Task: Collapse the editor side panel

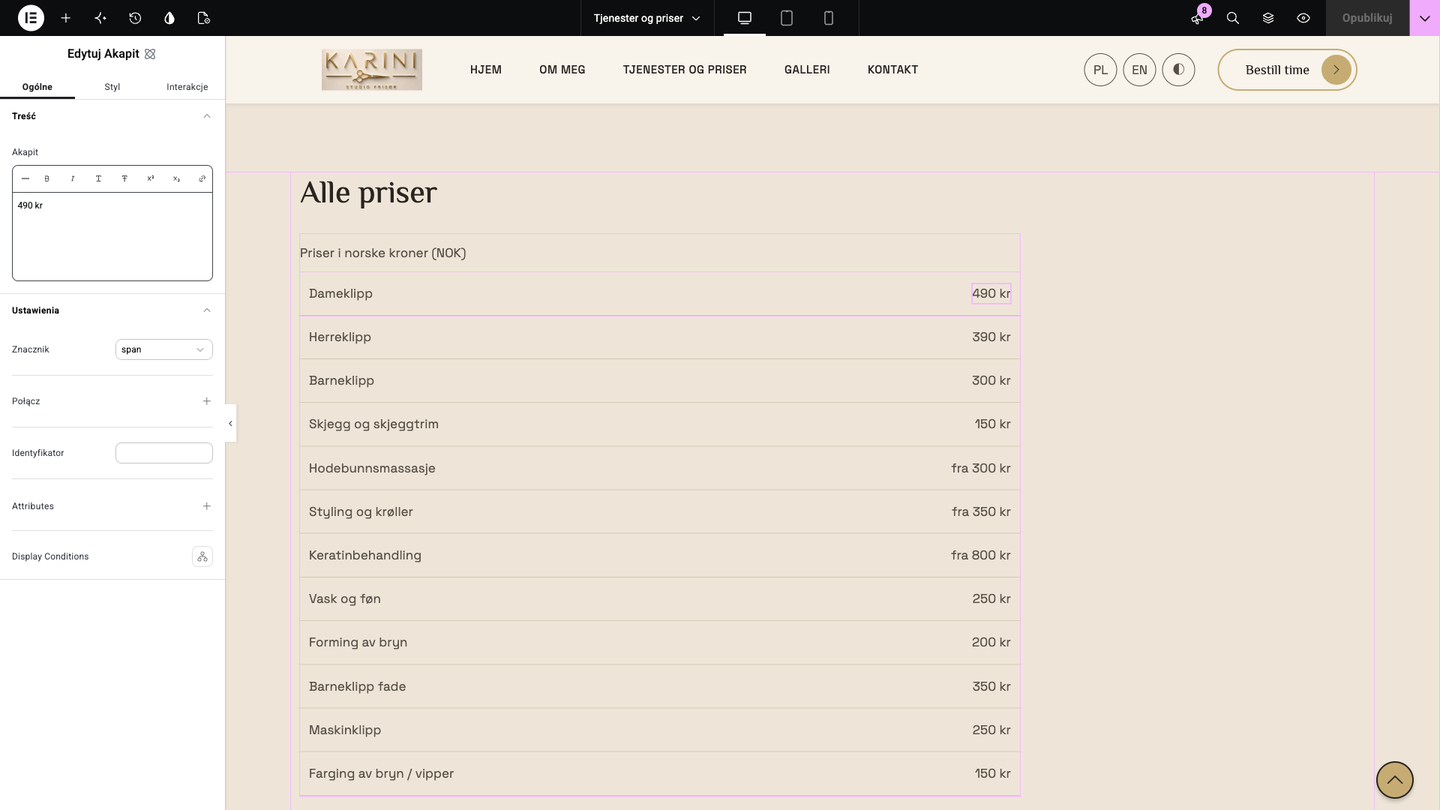Action: pos(230,423)
